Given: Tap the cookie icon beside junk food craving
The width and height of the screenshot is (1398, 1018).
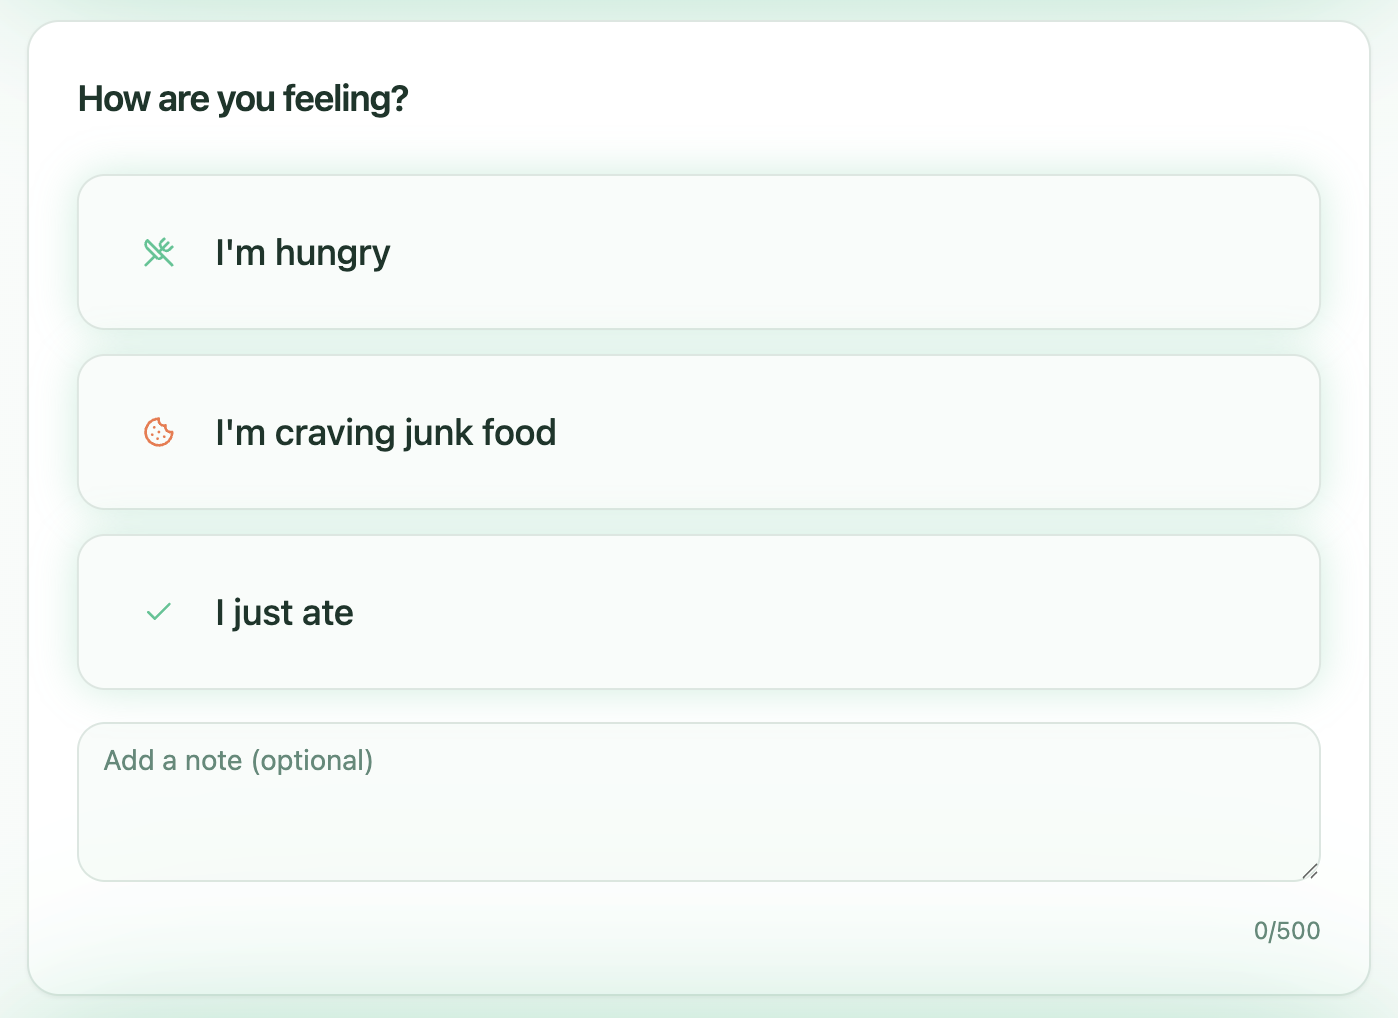Looking at the screenshot, I should [159, 432].
